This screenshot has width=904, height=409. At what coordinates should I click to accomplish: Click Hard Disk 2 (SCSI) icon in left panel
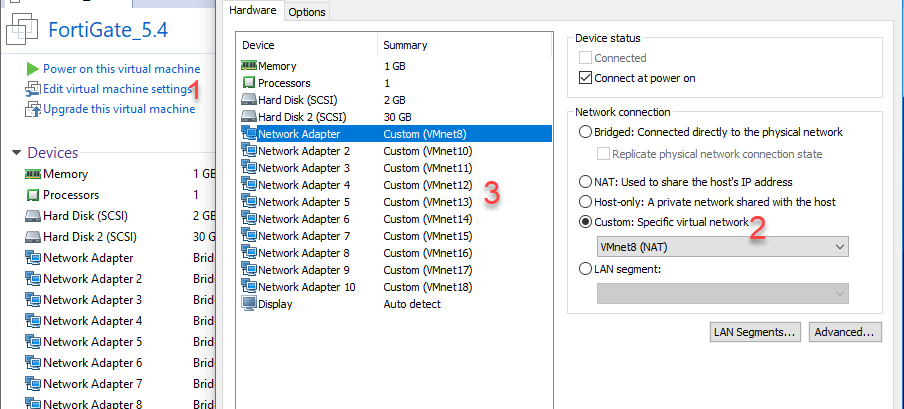[x=32, y=237]
